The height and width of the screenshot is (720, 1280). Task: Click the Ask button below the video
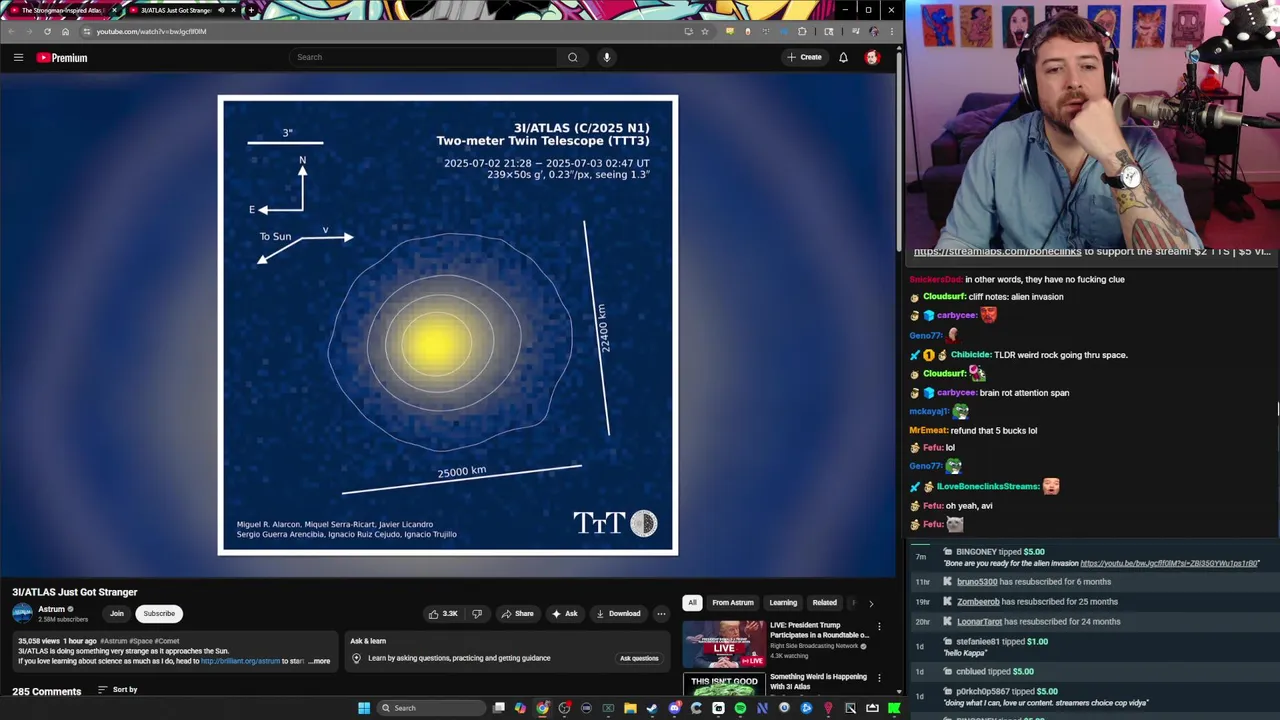tap(565, 614)
